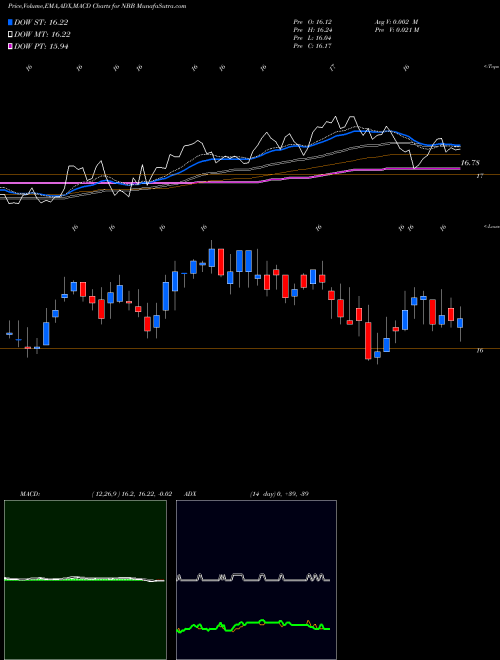The height and width of the screenshot is (660, 500).
Task: Click the white DOW MT legend swatch
Action: [10, 35]
